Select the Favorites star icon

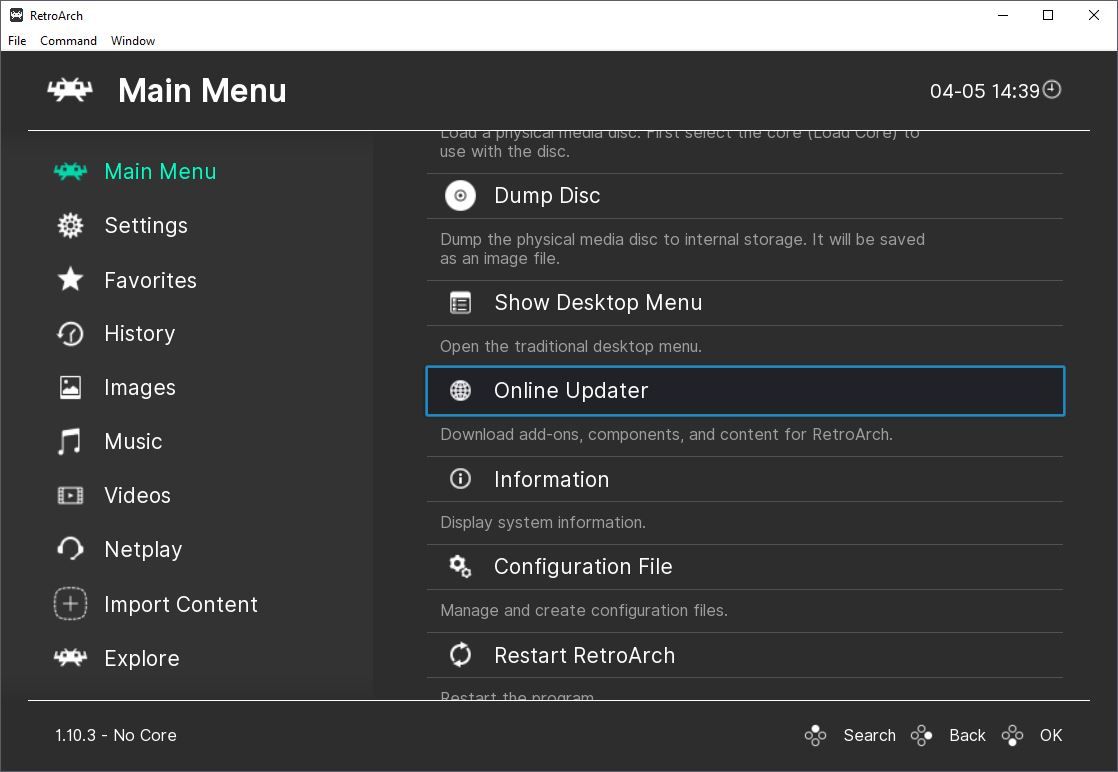[70, 280]
